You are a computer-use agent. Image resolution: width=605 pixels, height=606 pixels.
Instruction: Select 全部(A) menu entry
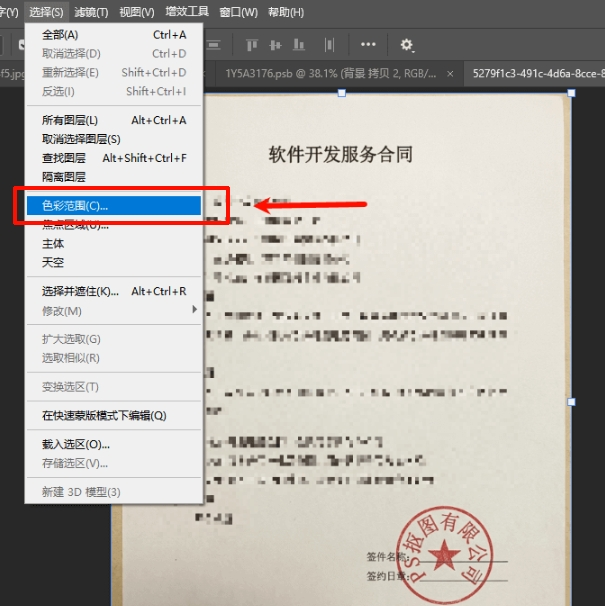pyautogui.click(x=114, y=35)
